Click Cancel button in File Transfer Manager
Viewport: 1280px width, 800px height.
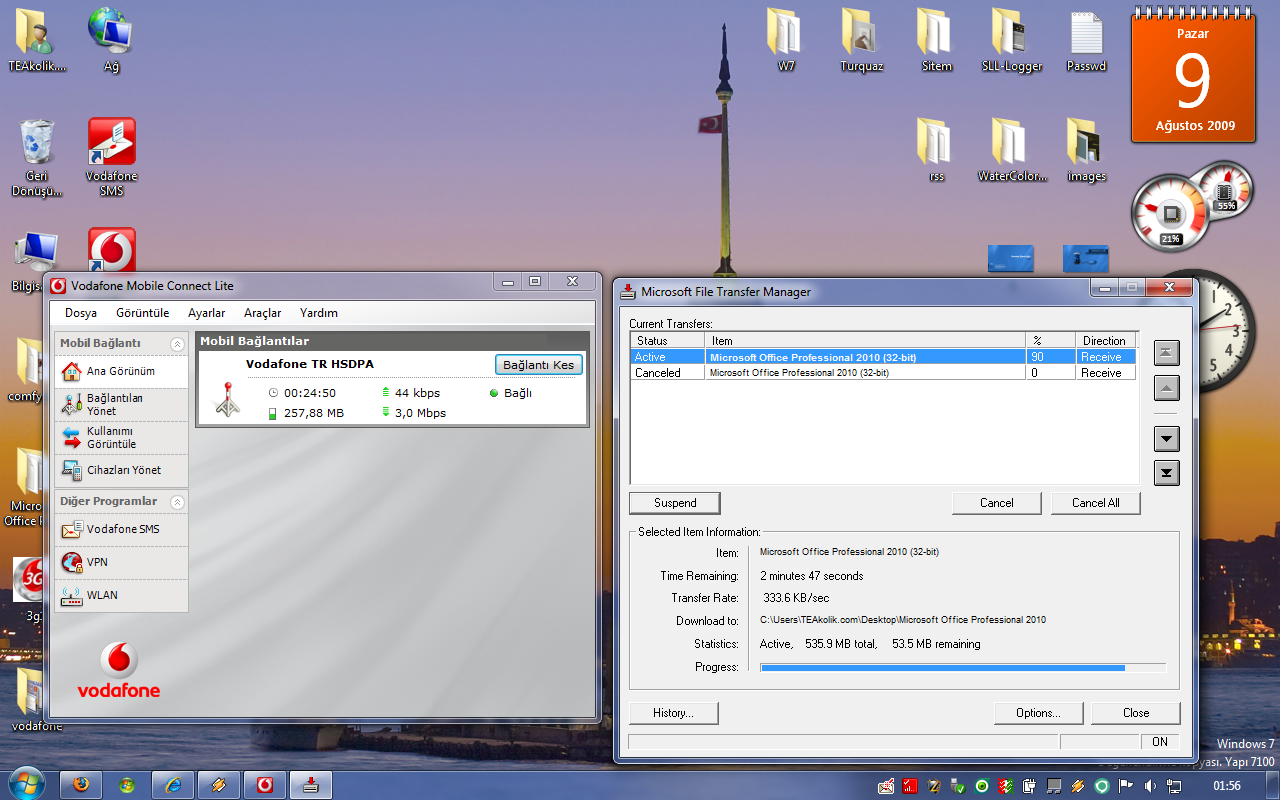(x=997, y=503)
